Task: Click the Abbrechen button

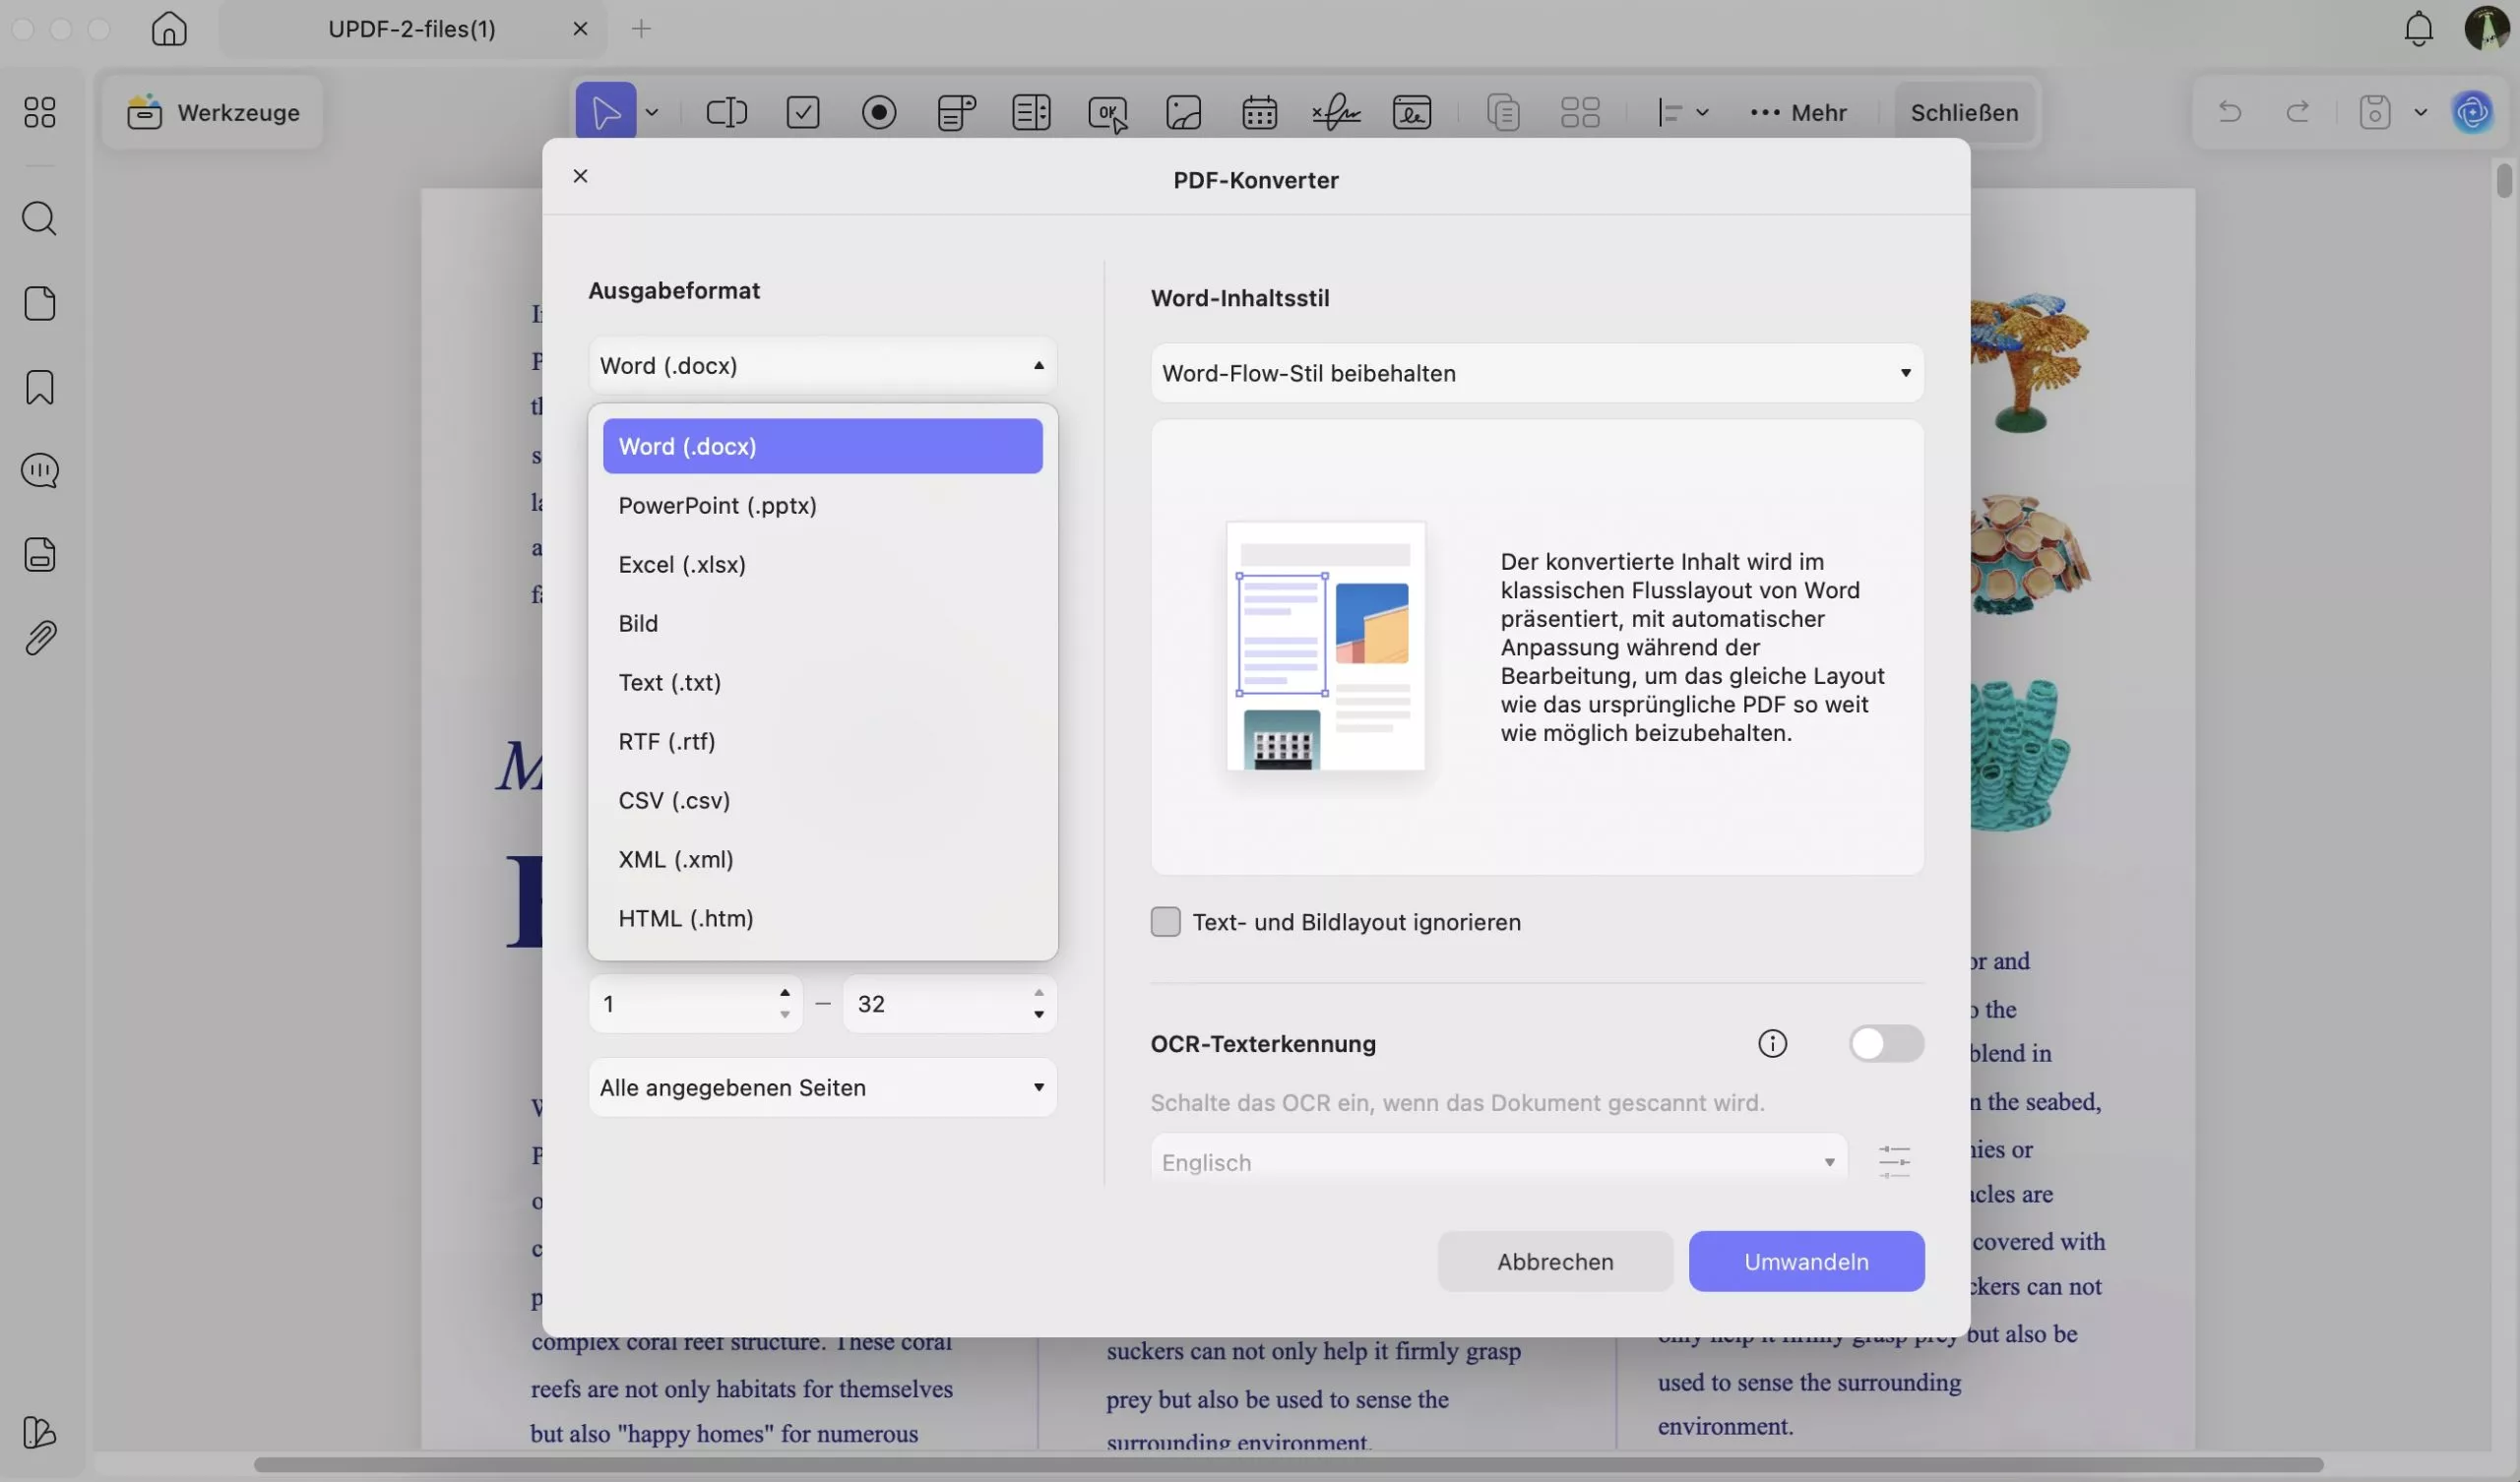Action: coord(1554,1261)
